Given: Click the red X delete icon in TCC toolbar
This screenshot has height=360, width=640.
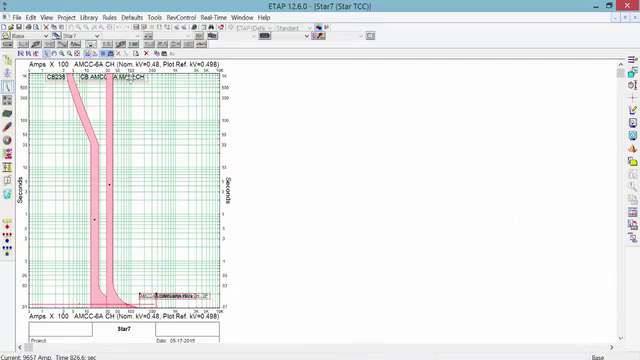Looking at the screenshot, I should coord(146,53).
